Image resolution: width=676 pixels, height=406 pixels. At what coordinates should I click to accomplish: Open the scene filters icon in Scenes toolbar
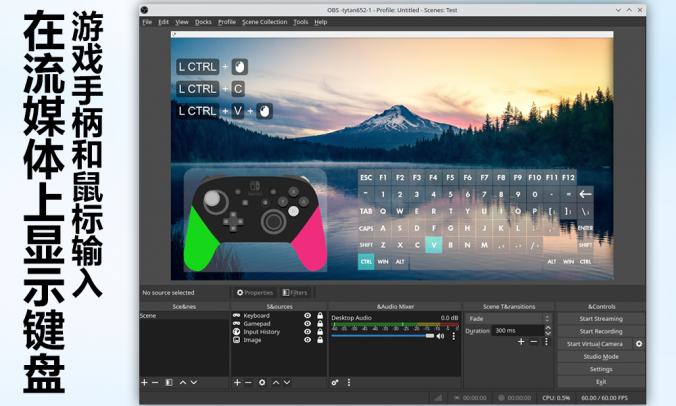(169, 382)
